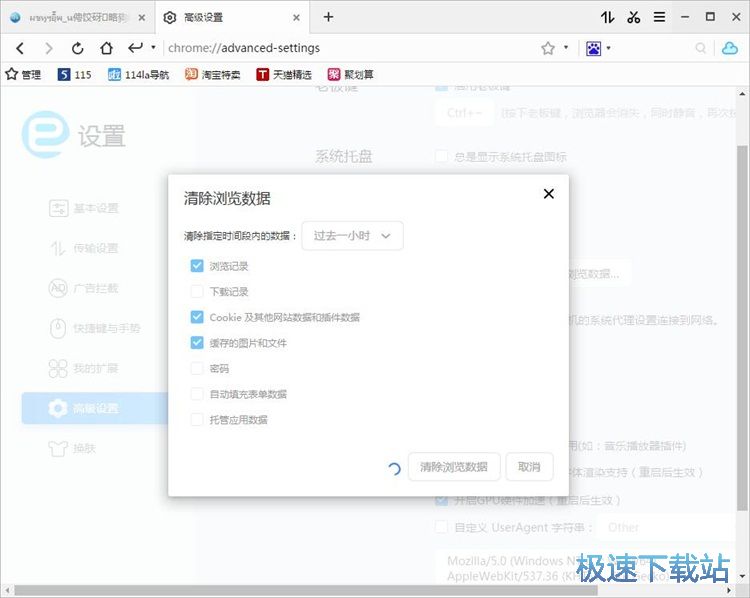This screenshot has height=598, width=750.
Task: Check the 托管应用数据 checkbox
Action: [197, 420]
